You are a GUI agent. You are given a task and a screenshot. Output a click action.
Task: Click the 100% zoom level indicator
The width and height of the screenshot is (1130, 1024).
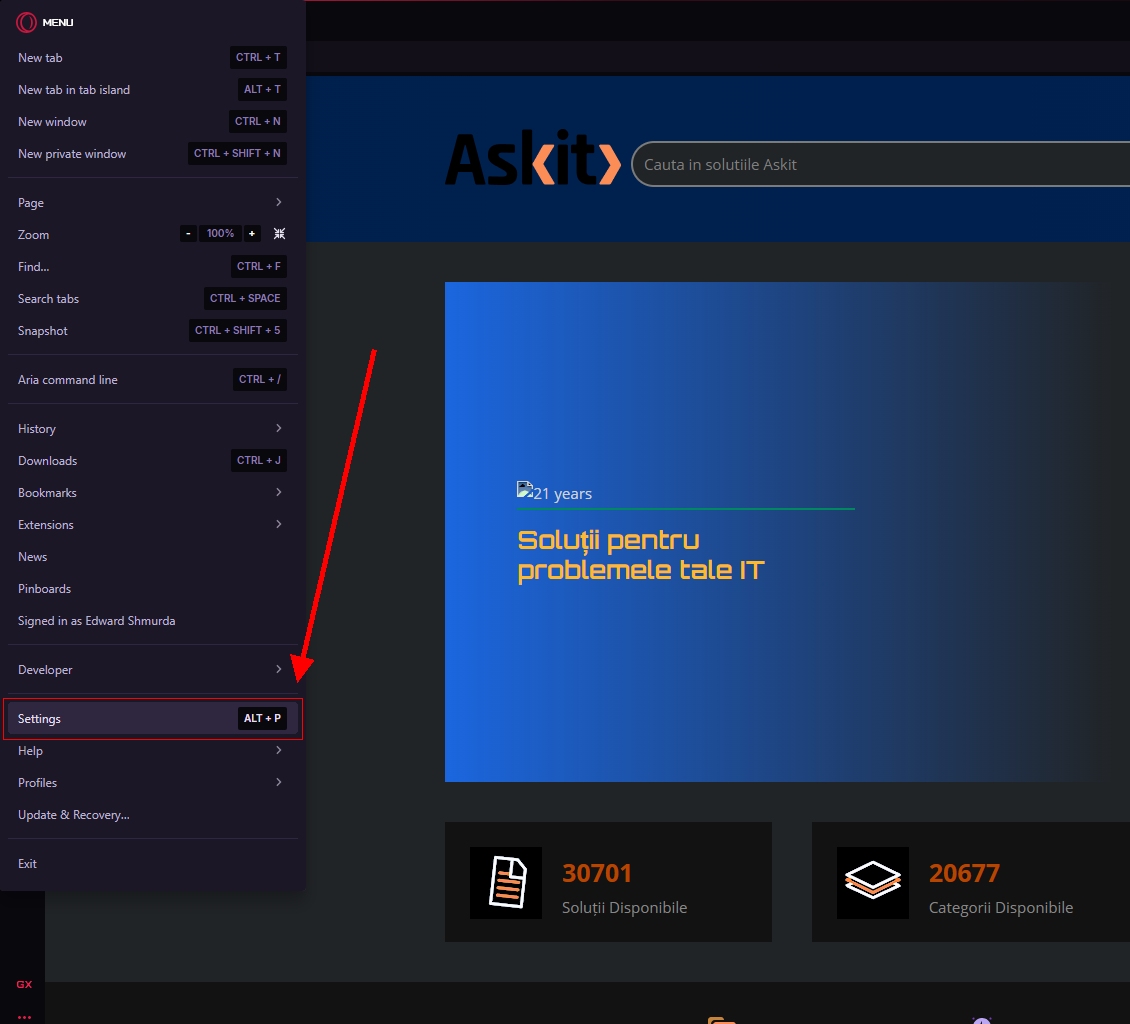click(x=220, y=234)
